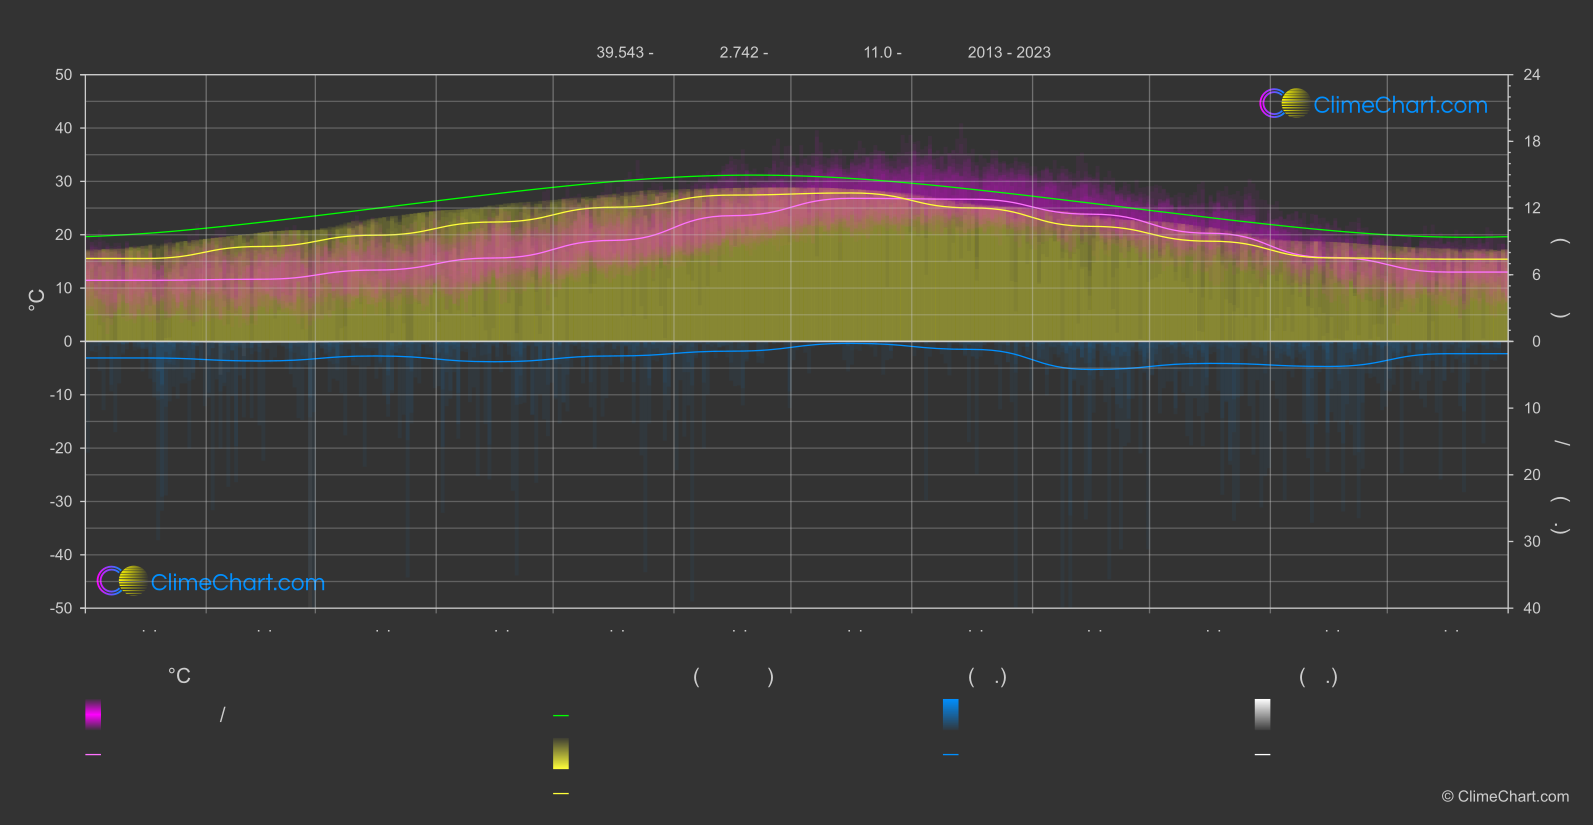Click the ClimeChart.com logo at bottom left

tap(211, 581)
